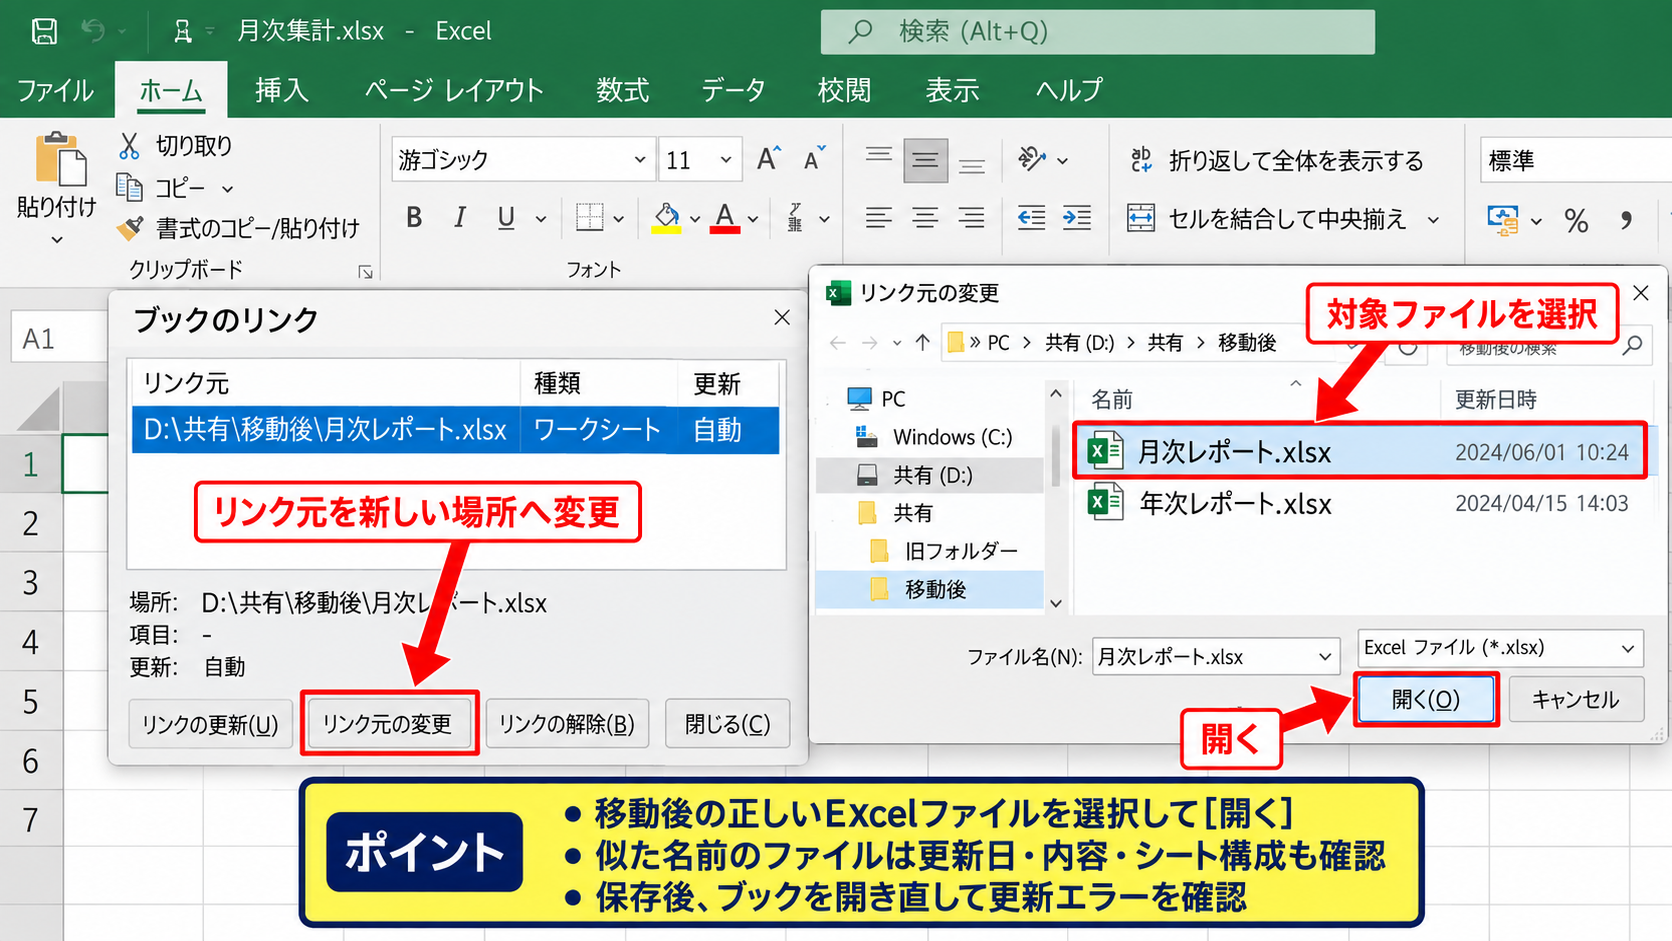Select 月次レポート.xlsx in file list
Viewport: 1672px width, 941px height.
[x=1360, y=452]
